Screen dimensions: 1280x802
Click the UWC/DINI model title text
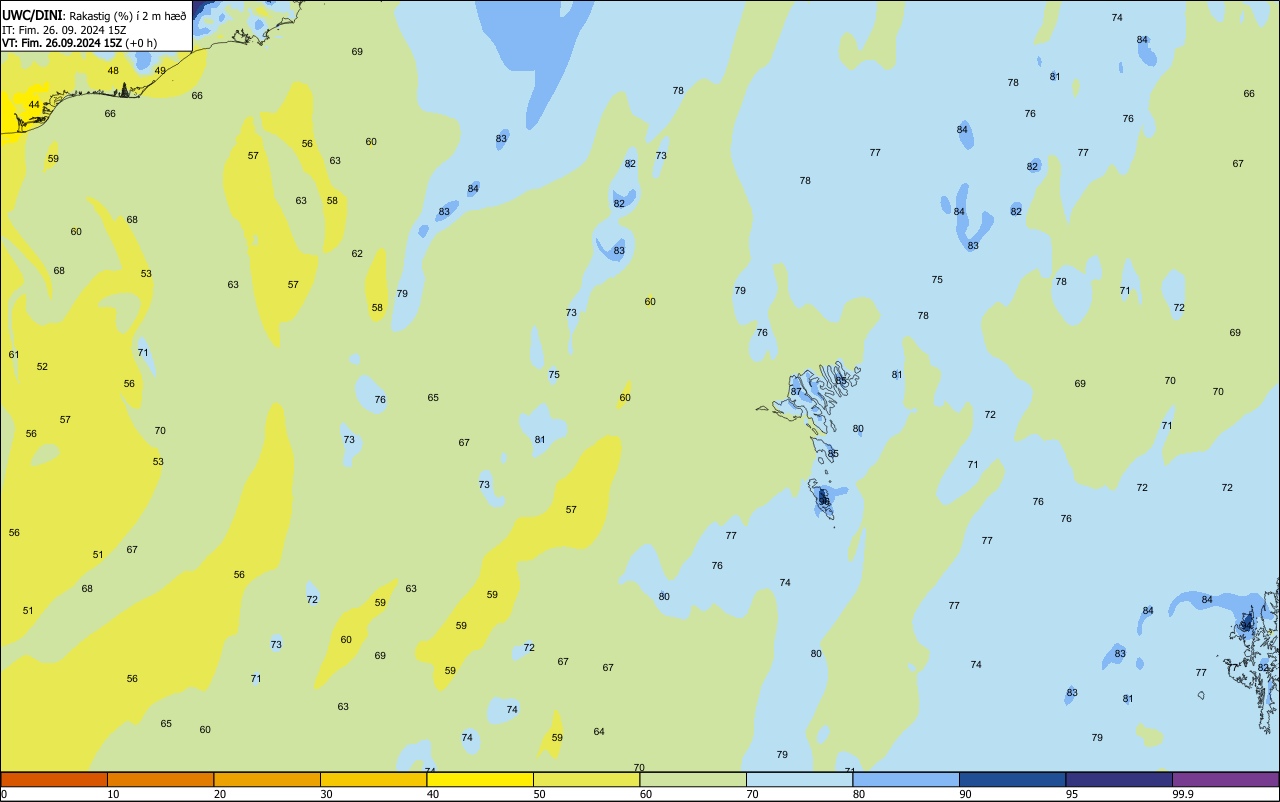(x=31, y=15)
